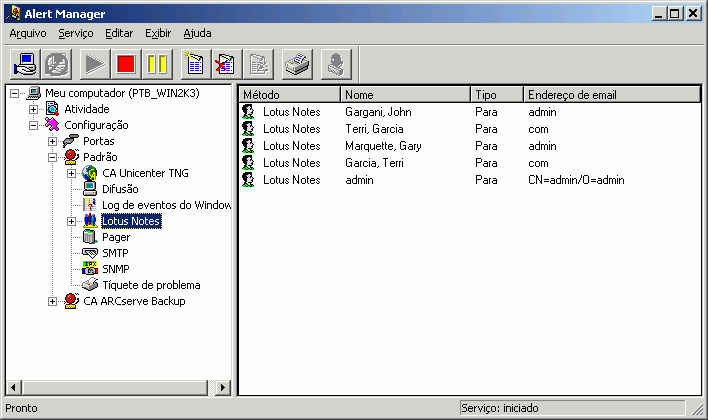Image resolution: width=708 pixels, height=420 pixels.
Task: Select the Gargani, John recipient row
Action: pyautogui.click(x=470, y=112)
